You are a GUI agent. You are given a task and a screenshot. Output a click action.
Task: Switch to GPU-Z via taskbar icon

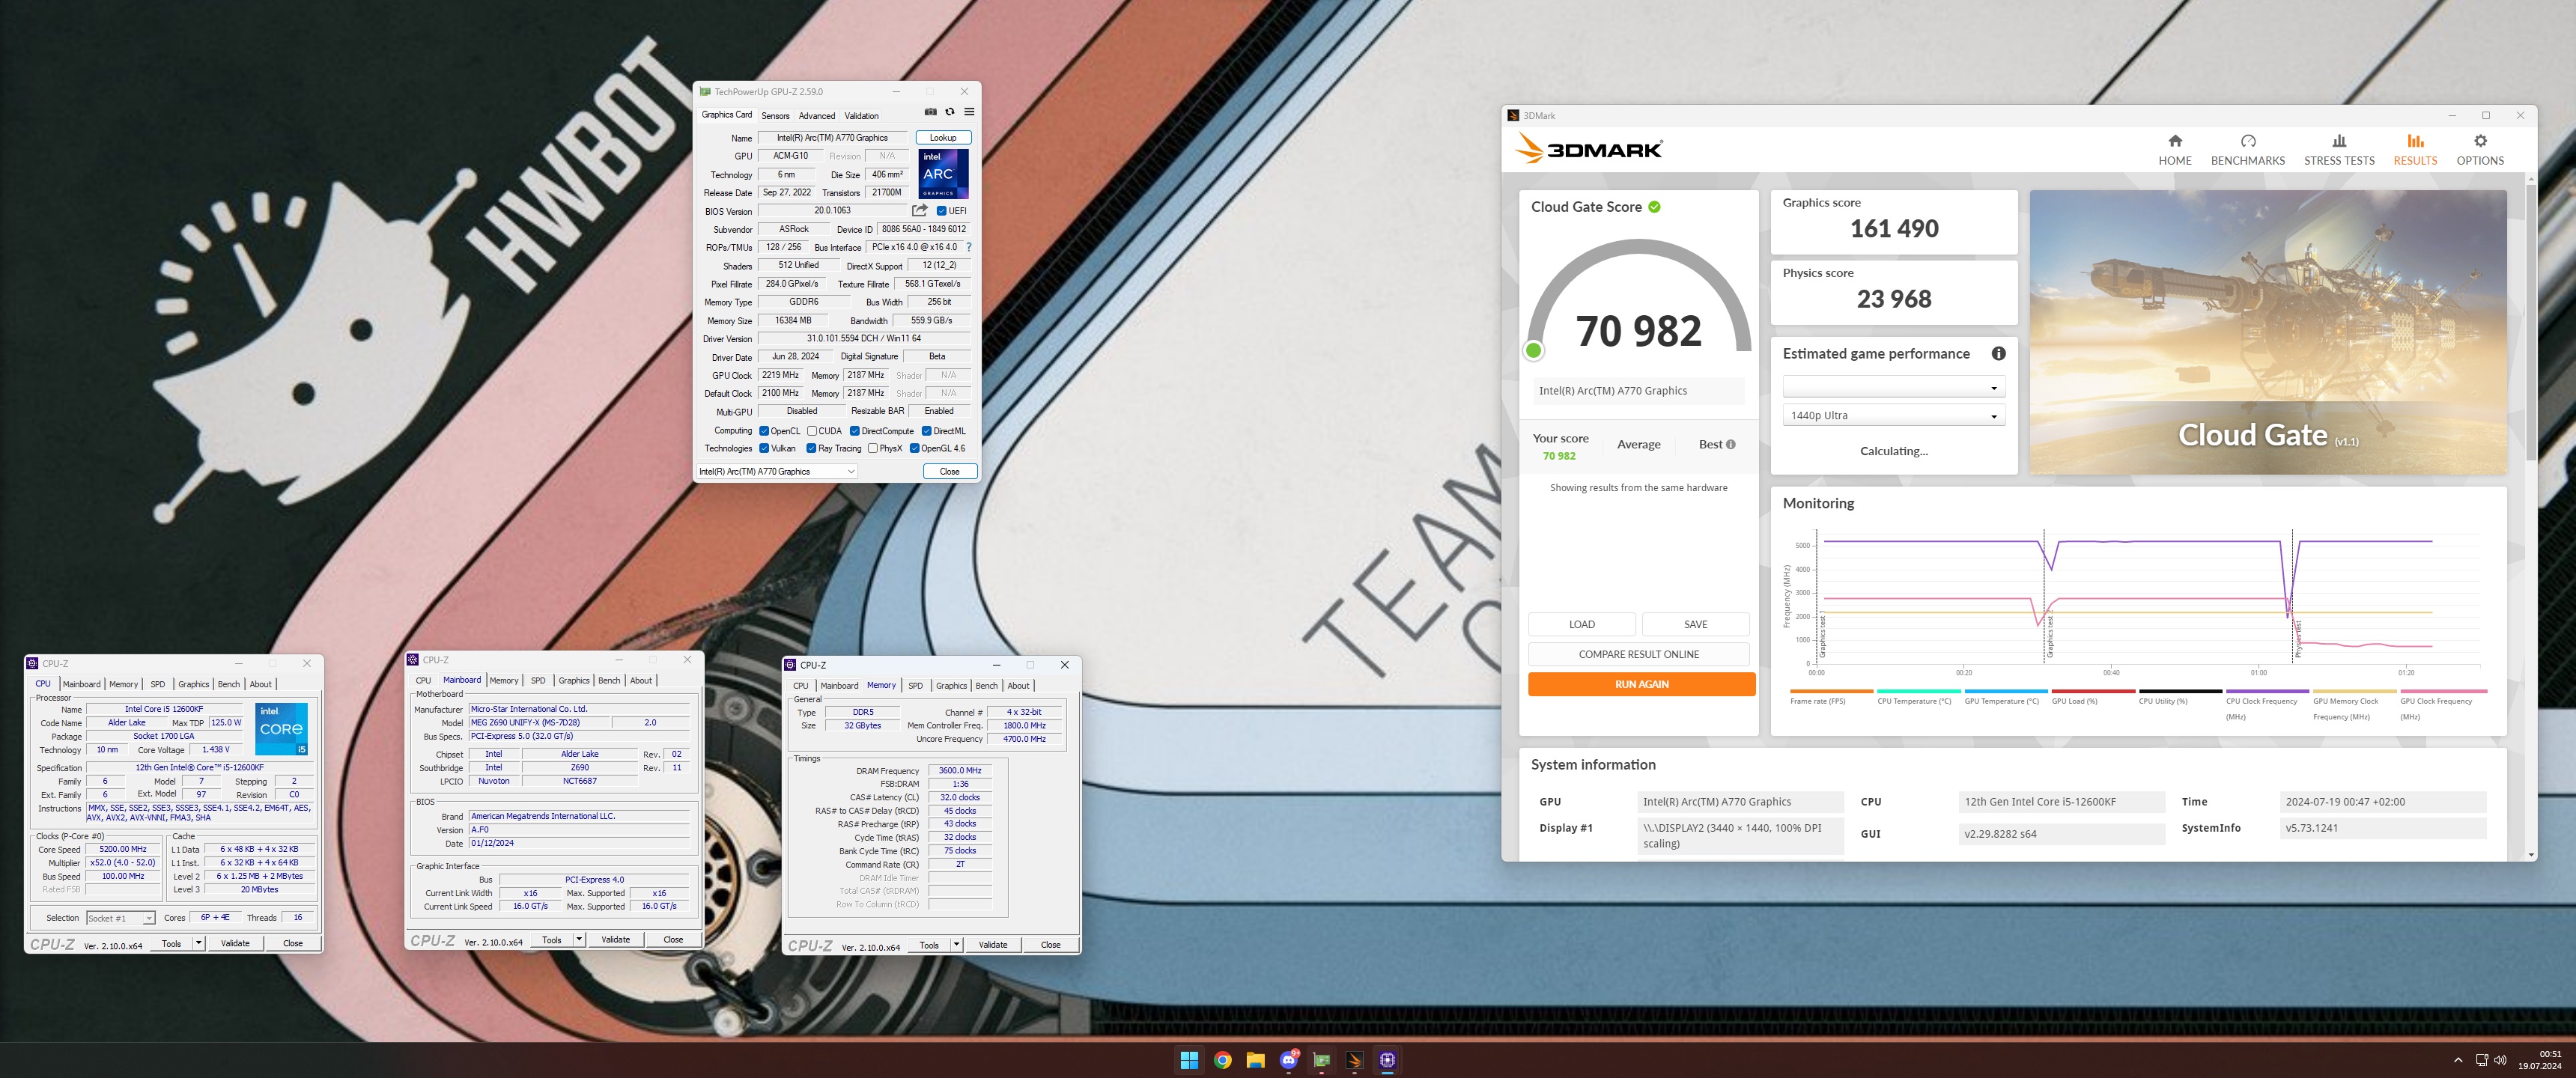1321,1060
